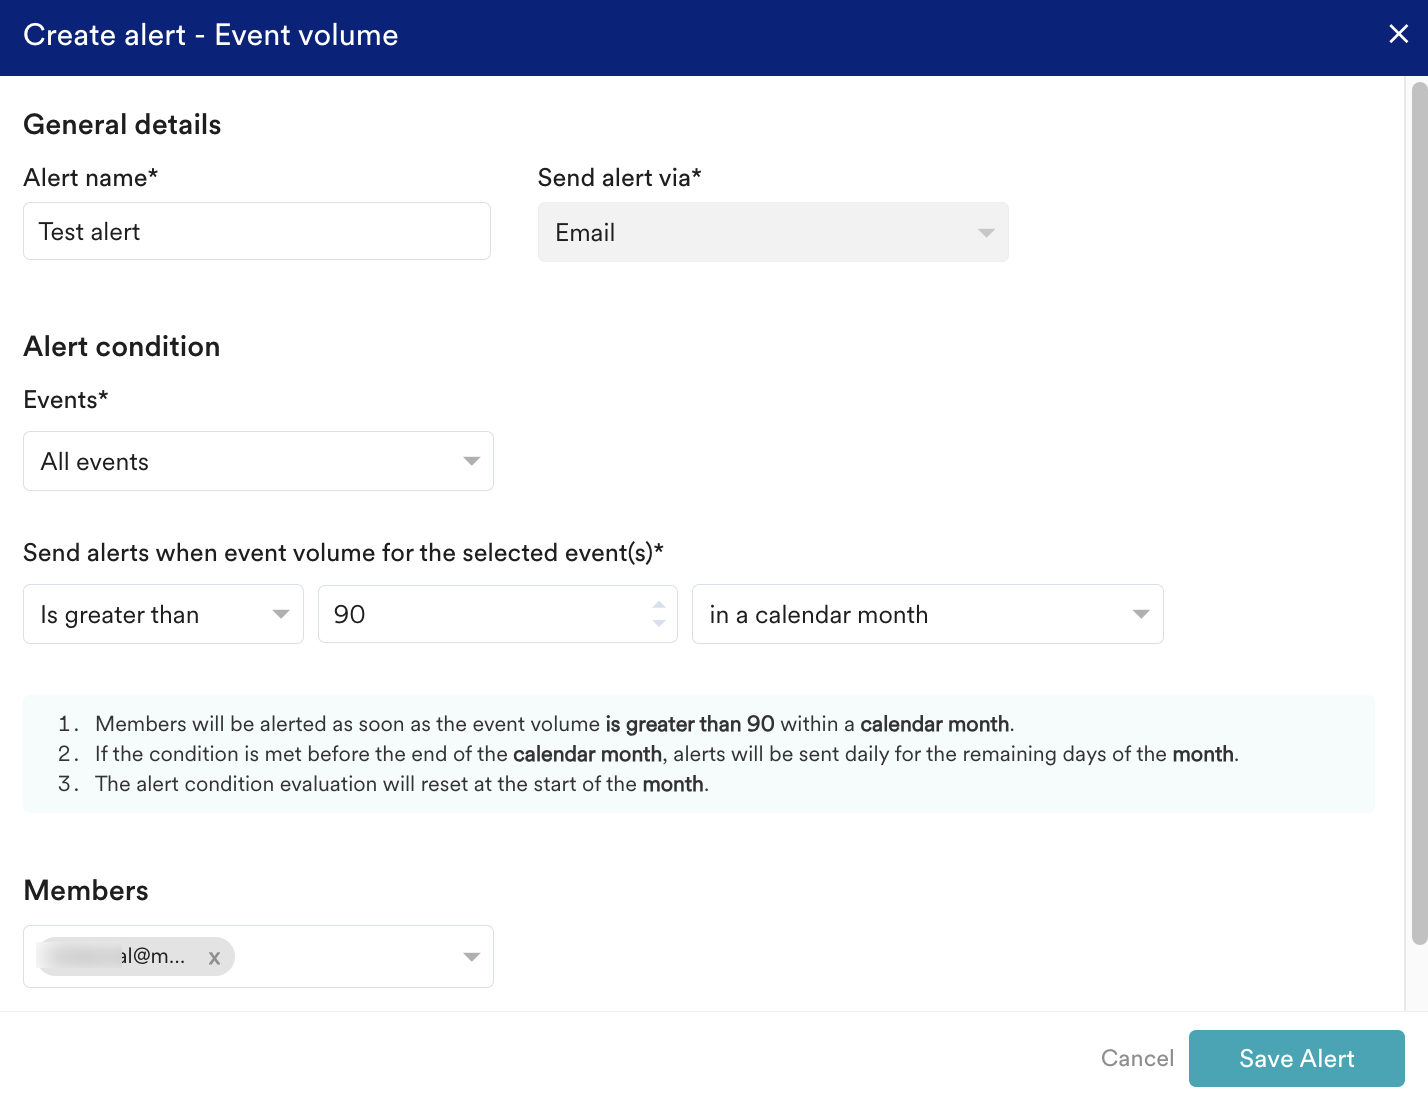Open the All events dropdown

[x=240, y=461]
